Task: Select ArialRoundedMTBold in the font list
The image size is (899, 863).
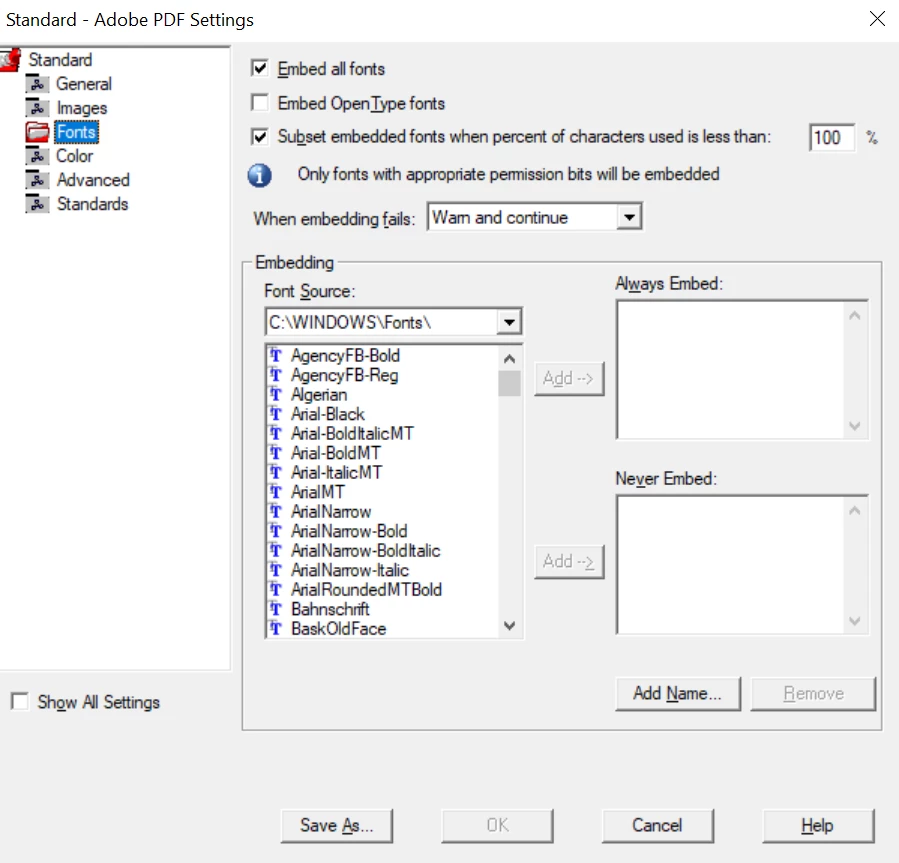Action: pos(367,589)
